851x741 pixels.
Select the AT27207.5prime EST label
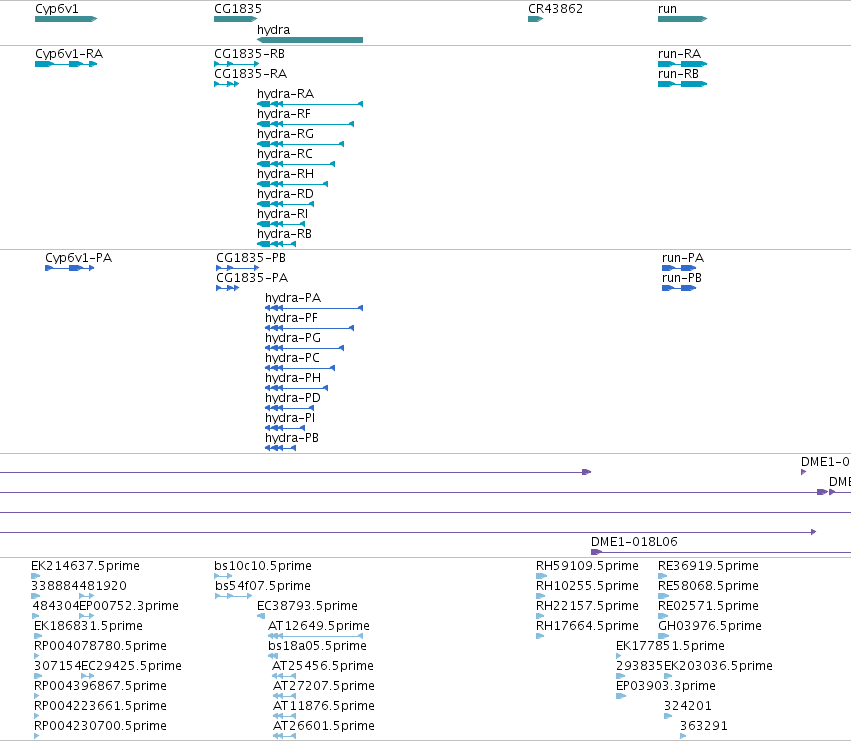pos(323,687)
